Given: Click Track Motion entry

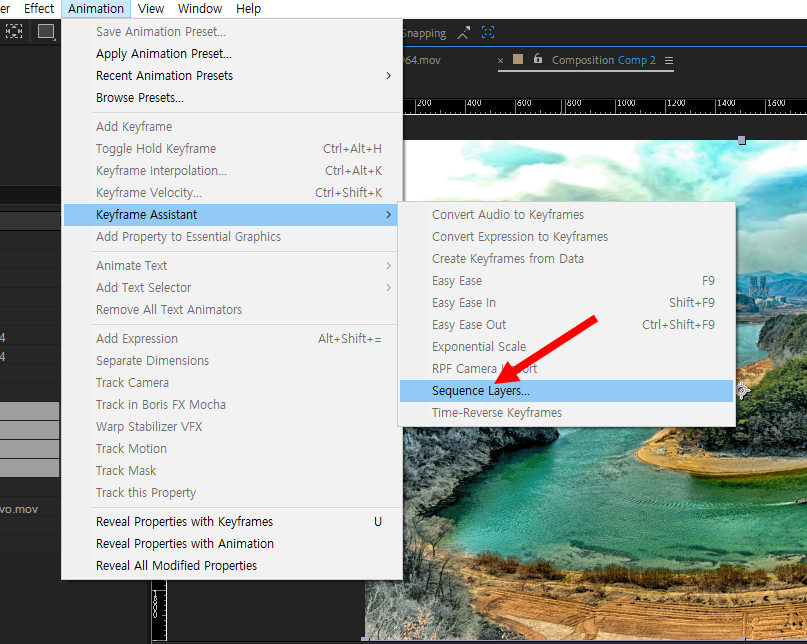Looking at the screenshot, I should tap(232, 449).
